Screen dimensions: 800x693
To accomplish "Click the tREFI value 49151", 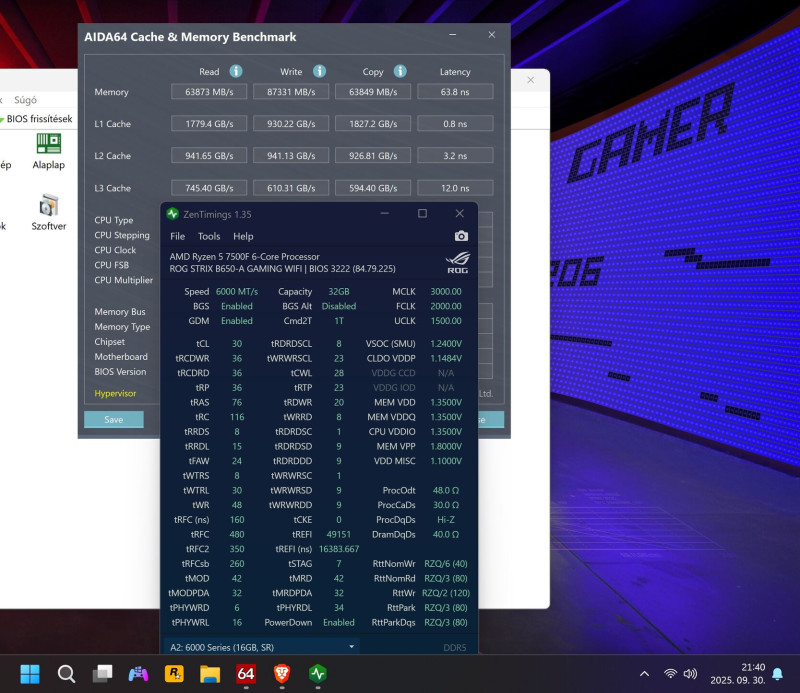I will (339, 534).
